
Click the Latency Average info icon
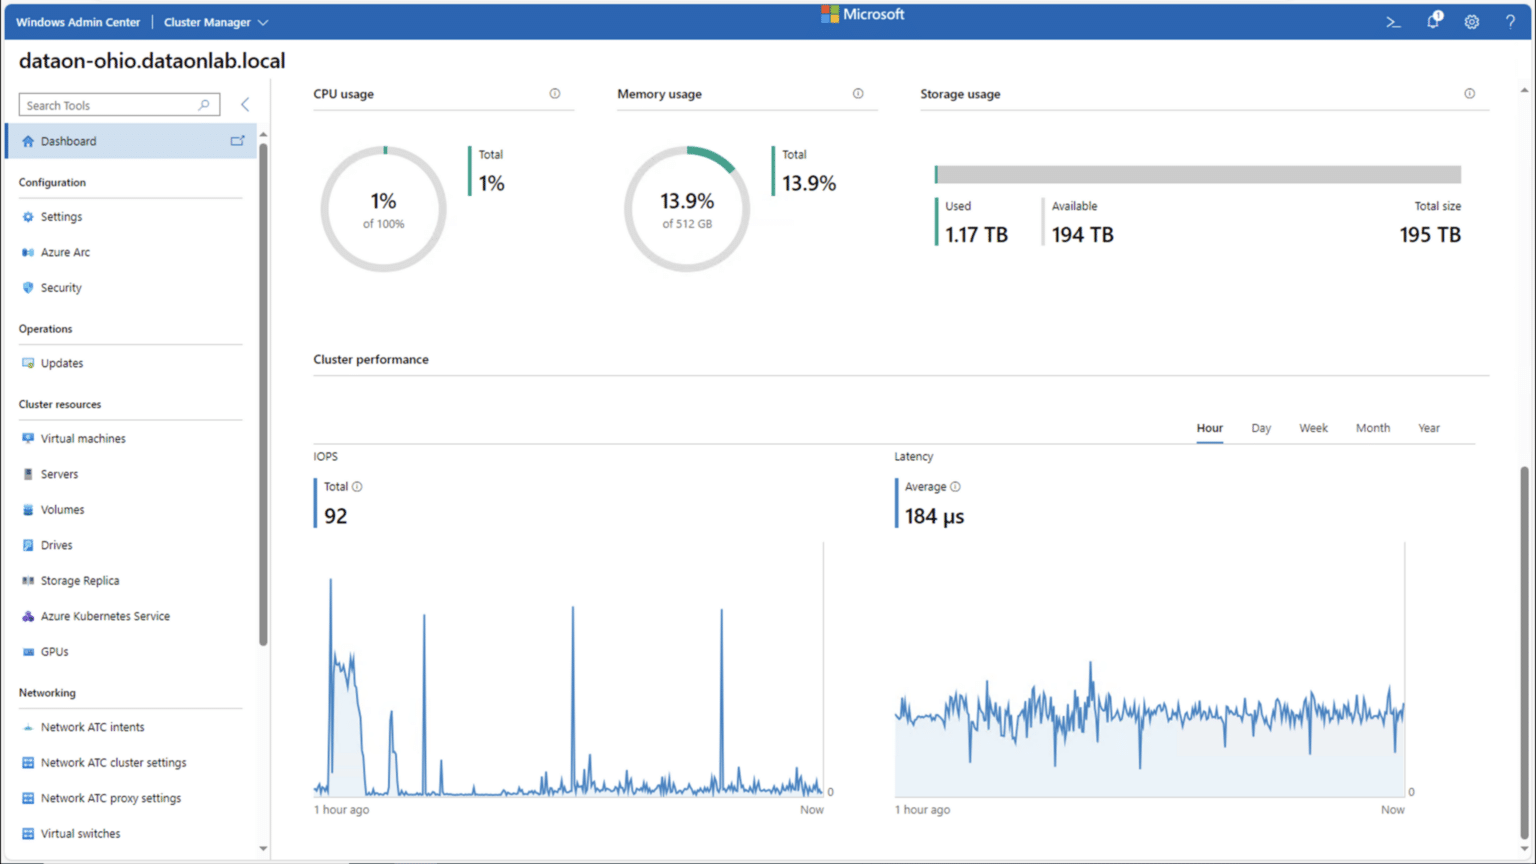coord(955,487)
